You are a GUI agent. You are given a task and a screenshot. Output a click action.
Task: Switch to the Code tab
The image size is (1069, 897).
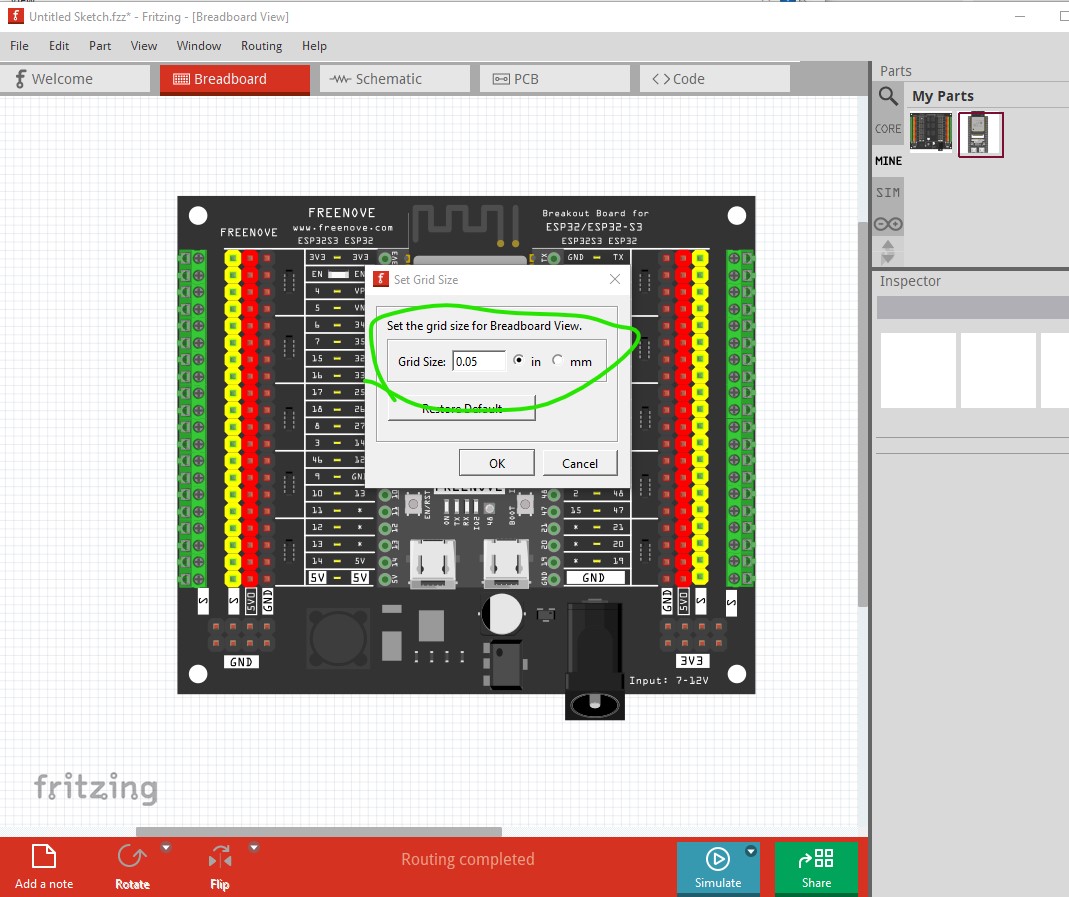click(714, 79)
